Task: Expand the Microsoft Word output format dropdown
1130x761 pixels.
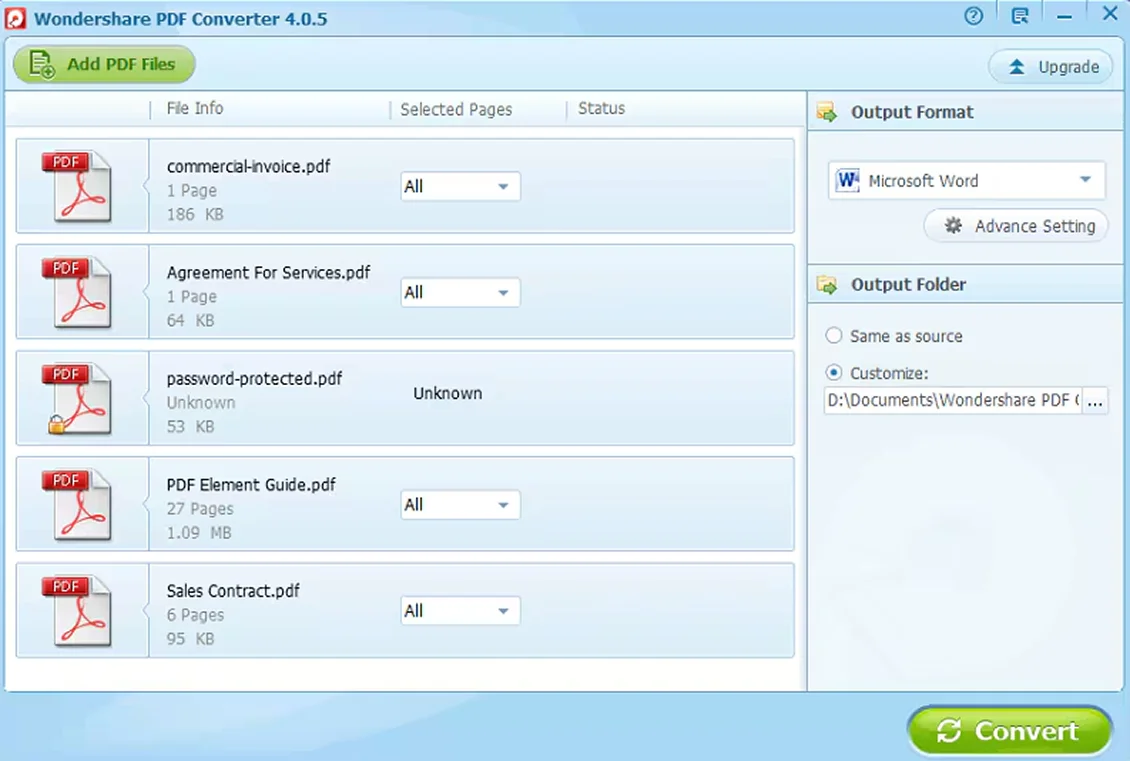Action: coord(966,180)
